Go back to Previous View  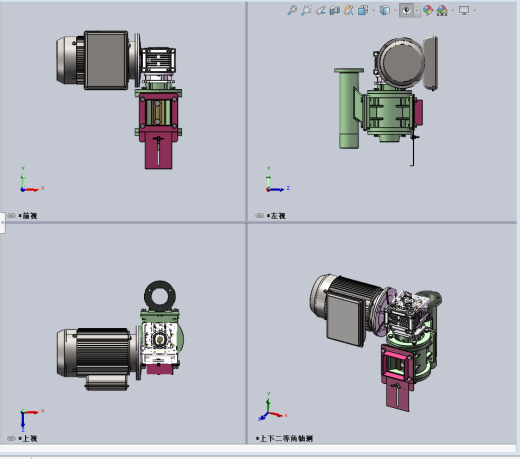(321, 11)
